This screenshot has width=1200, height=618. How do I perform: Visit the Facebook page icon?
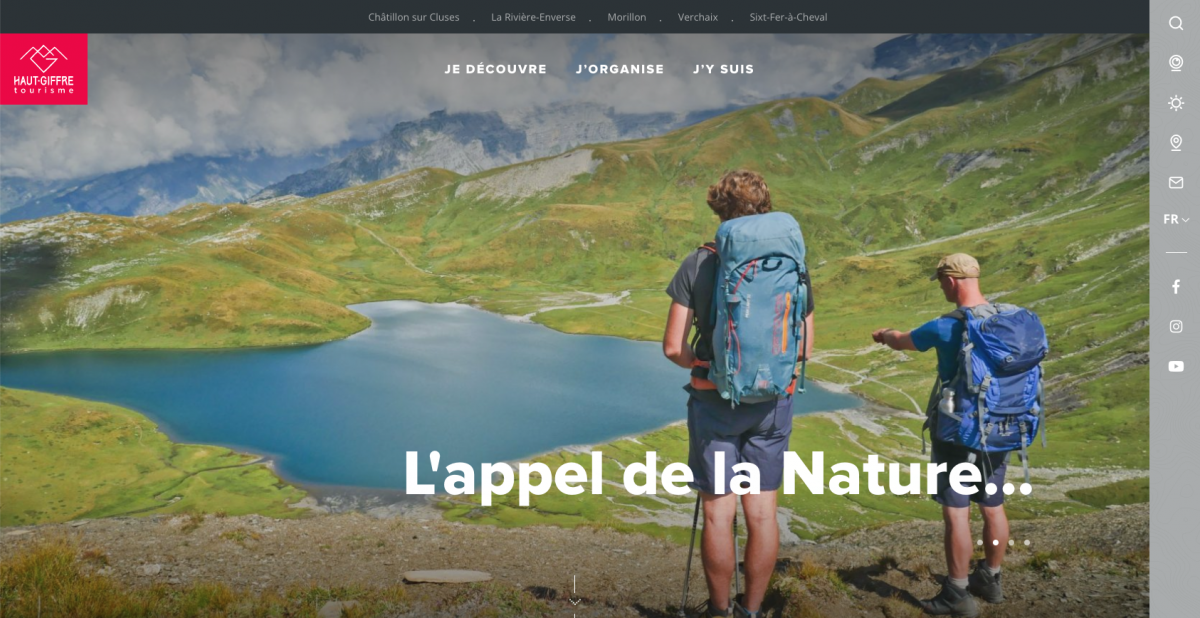[1176, 287]
